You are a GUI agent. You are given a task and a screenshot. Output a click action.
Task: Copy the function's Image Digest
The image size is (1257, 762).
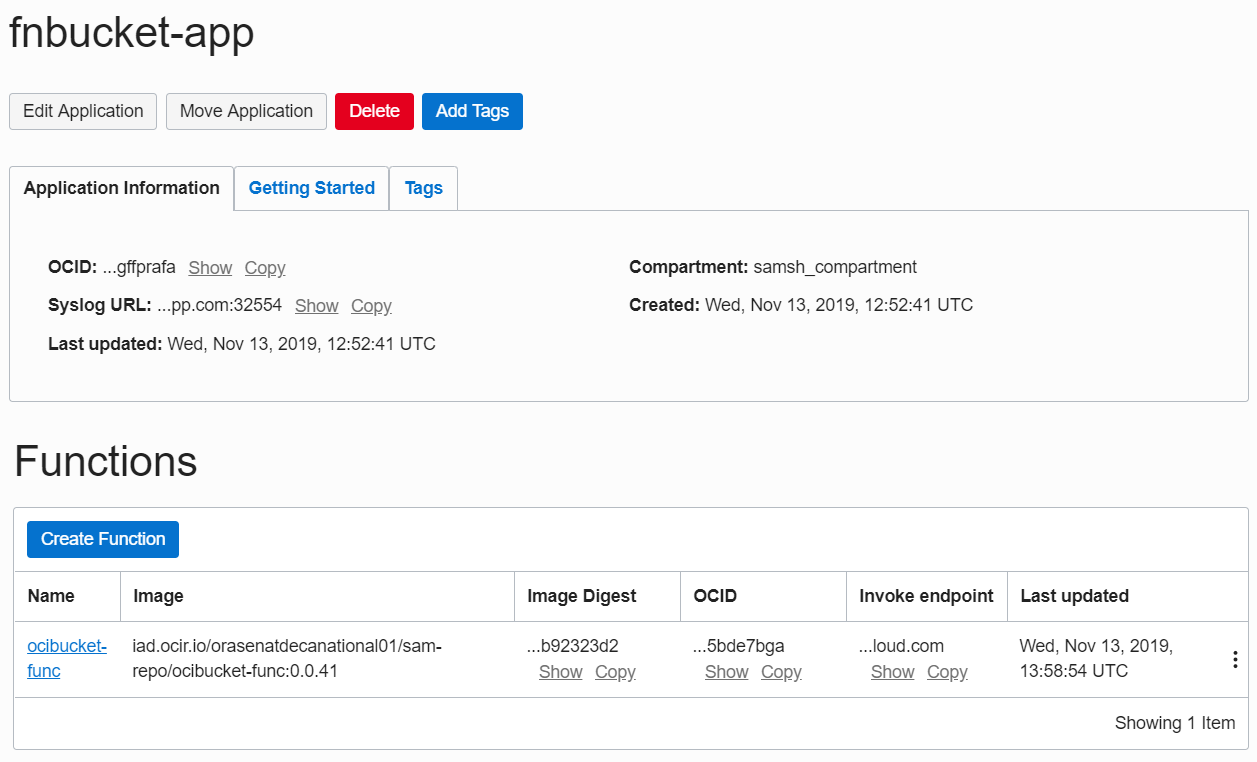(x=615, y=672)
